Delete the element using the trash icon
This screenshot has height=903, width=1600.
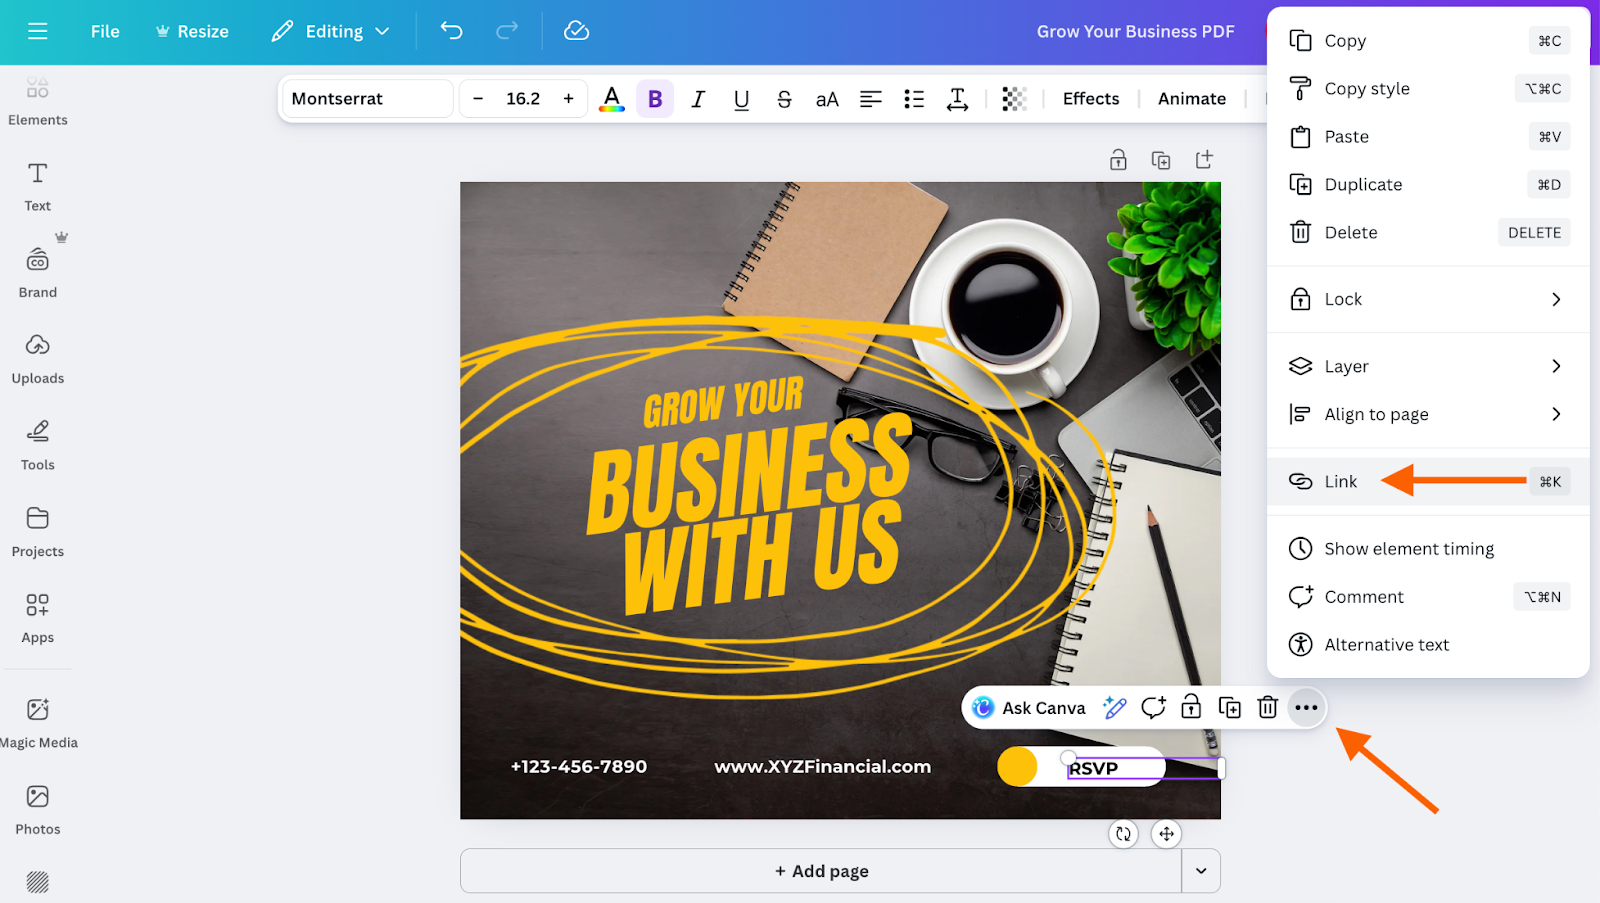coord(1267,707)
